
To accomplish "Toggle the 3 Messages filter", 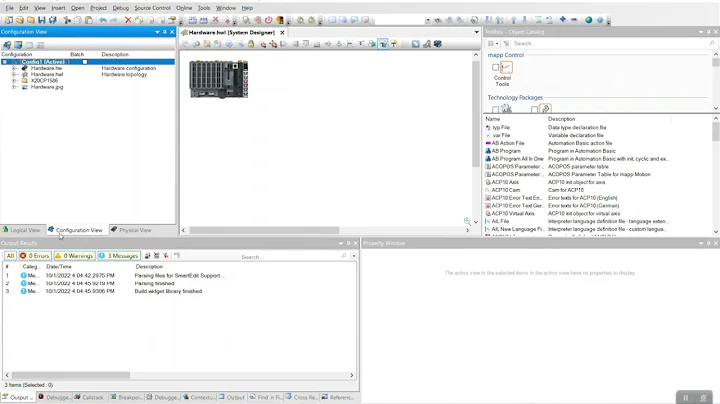I will (118, 256).
